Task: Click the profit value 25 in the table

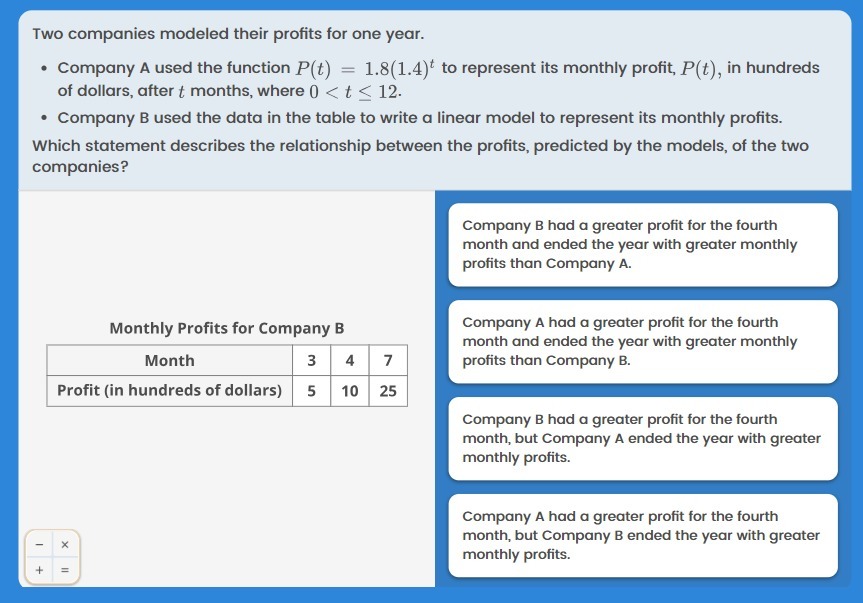Action: point(388,391)
